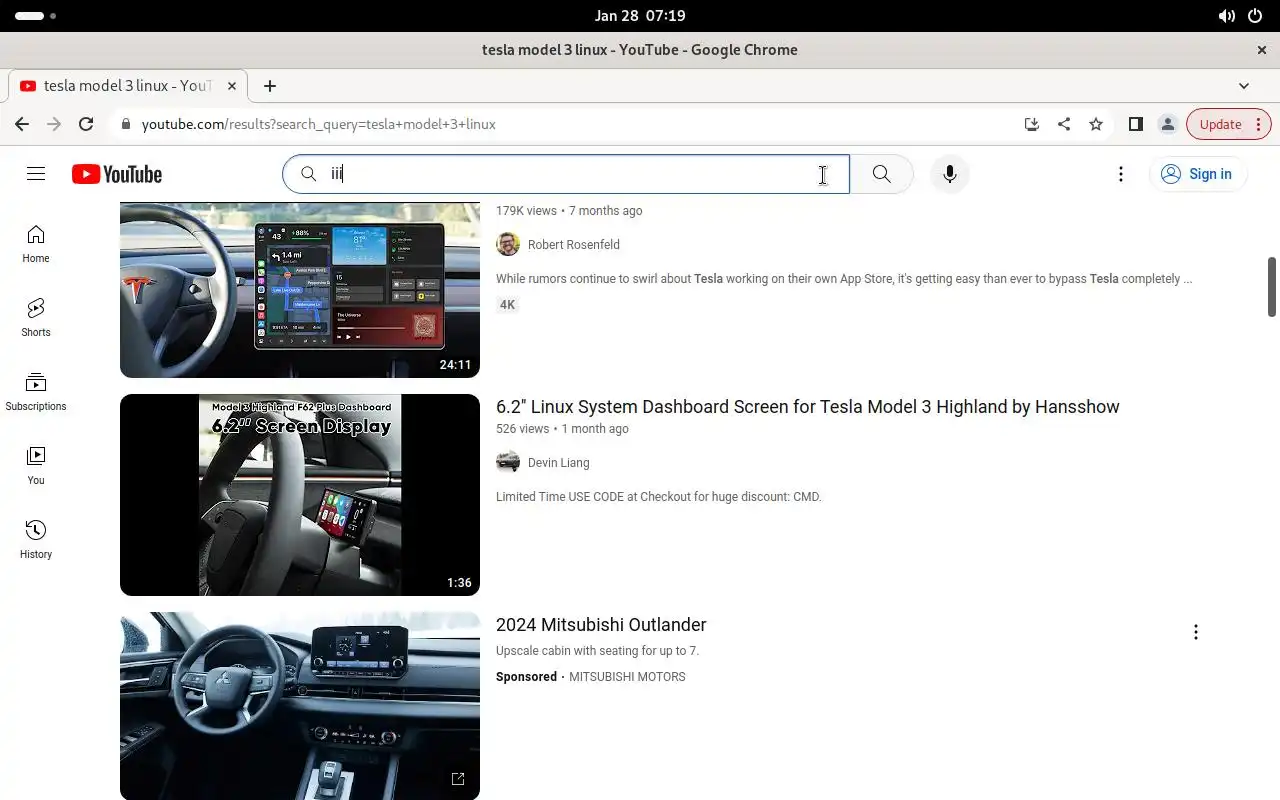View site information lock icon
Viewport: 1280px width, 800px height.
click(x=126, y=124)
